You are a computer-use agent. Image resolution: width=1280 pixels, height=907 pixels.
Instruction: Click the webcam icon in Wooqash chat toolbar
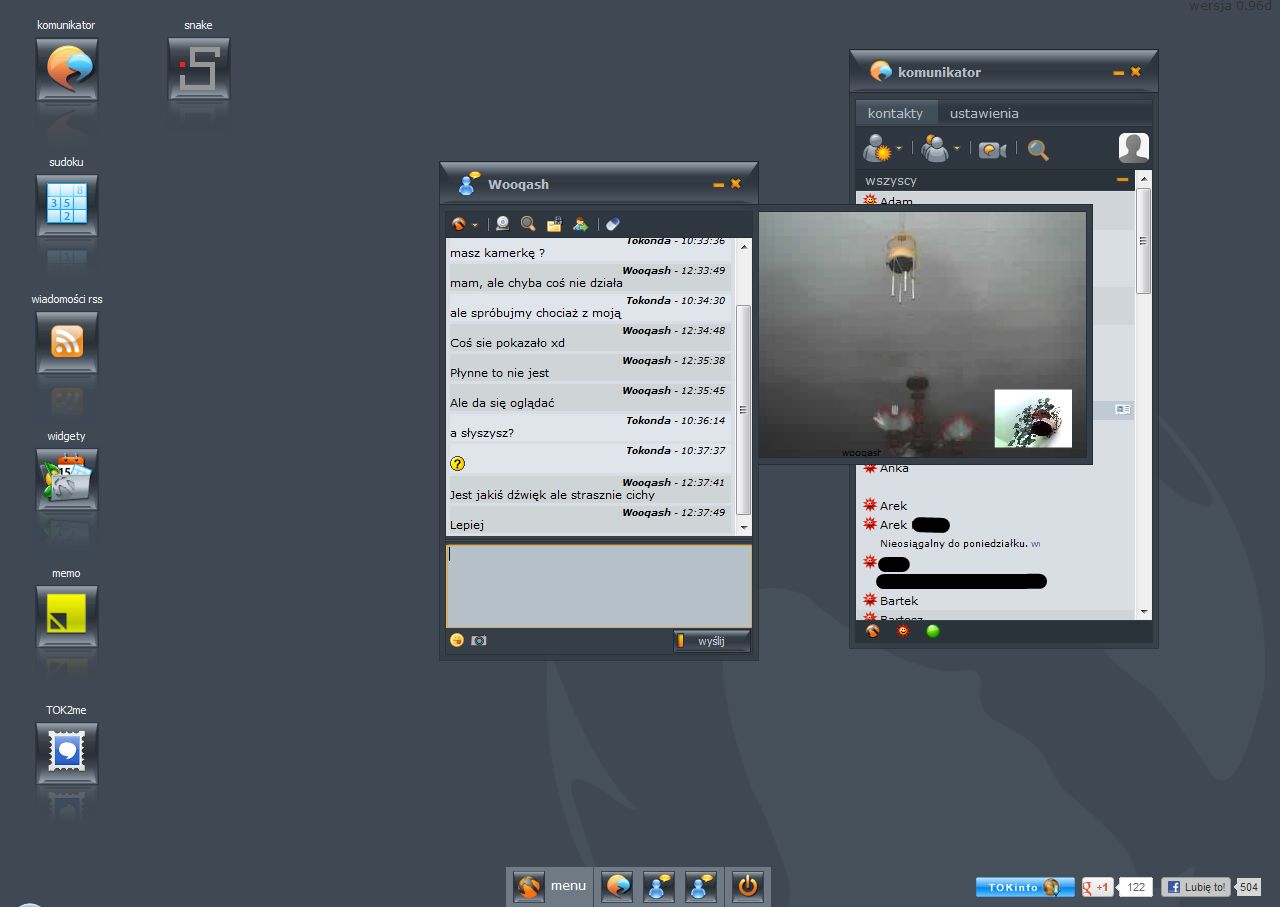[x=502, y=224]
